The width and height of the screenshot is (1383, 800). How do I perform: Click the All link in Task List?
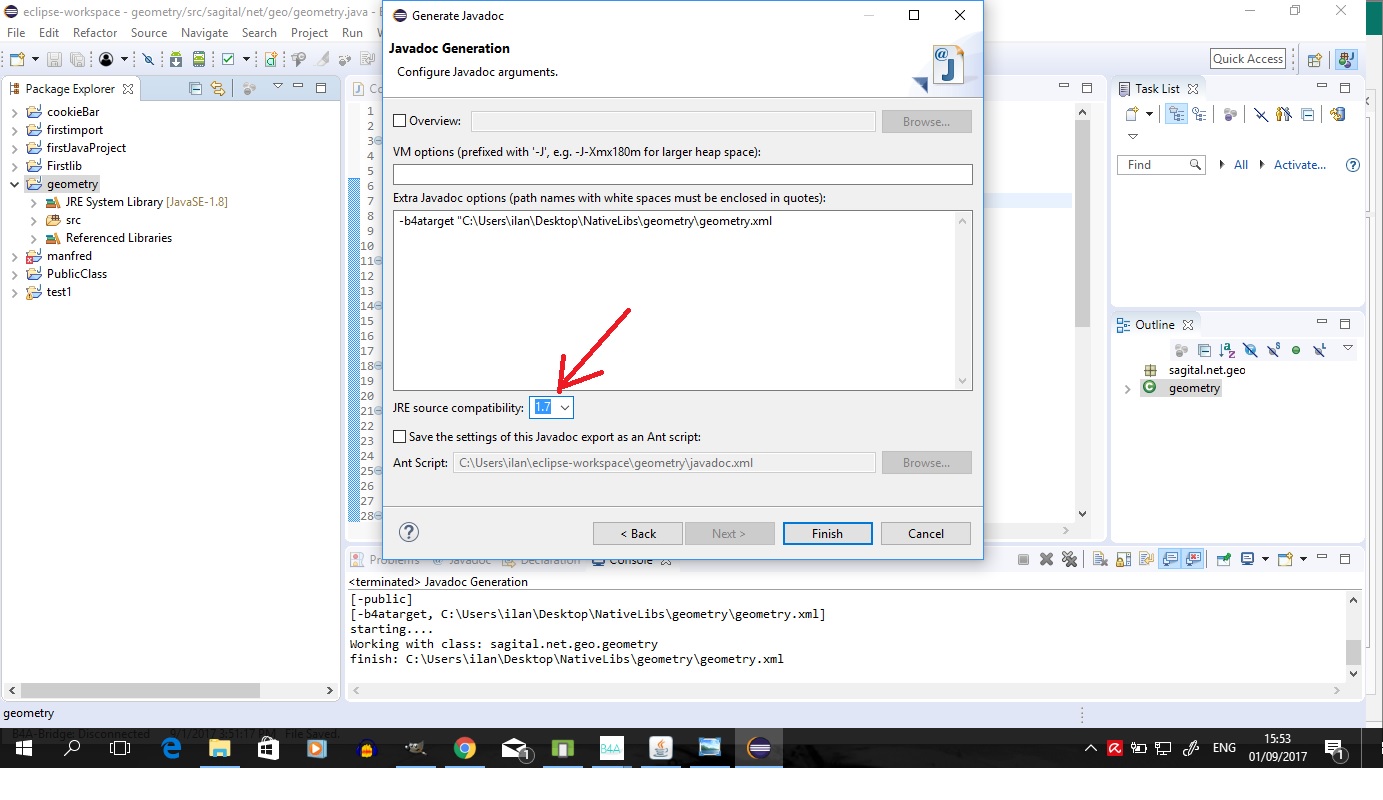[x=1241, y=165]
